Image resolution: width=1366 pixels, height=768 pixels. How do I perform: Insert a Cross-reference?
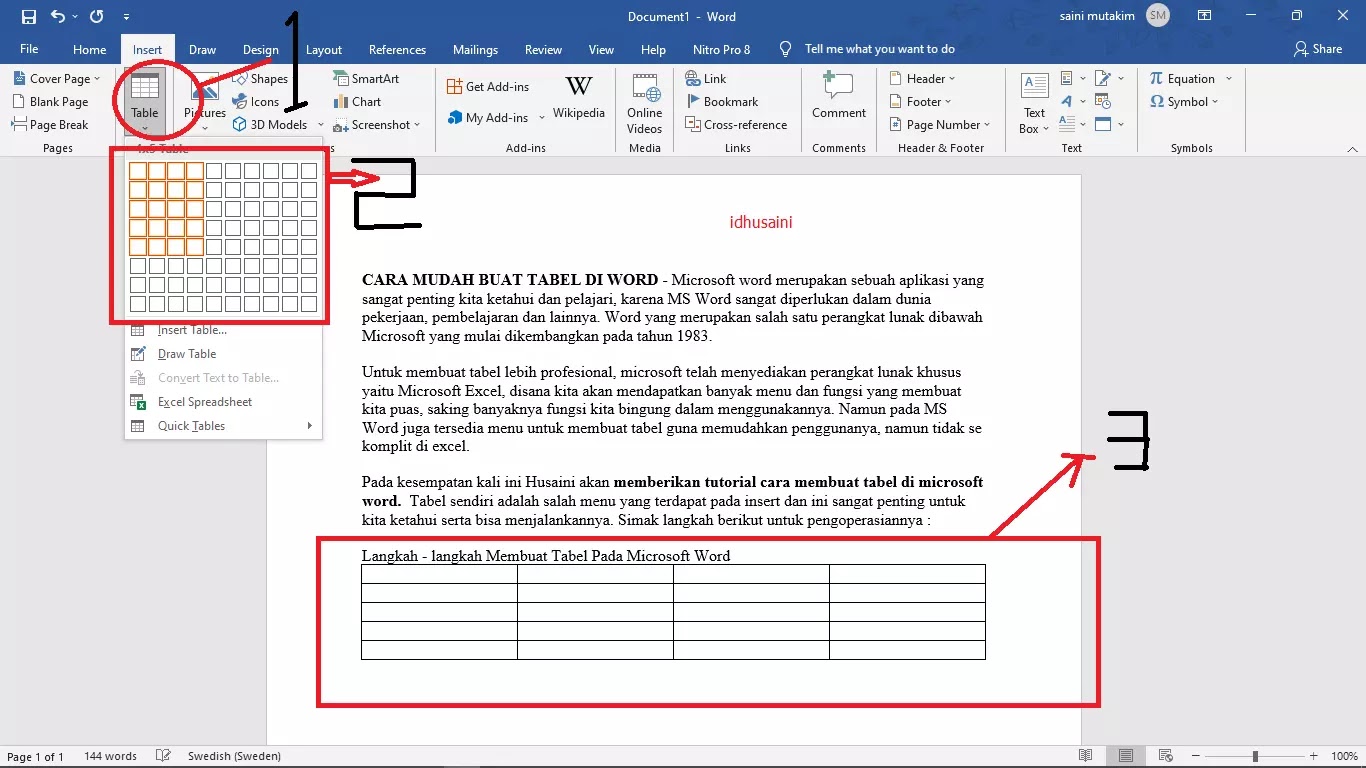click(x=736, y=124)
